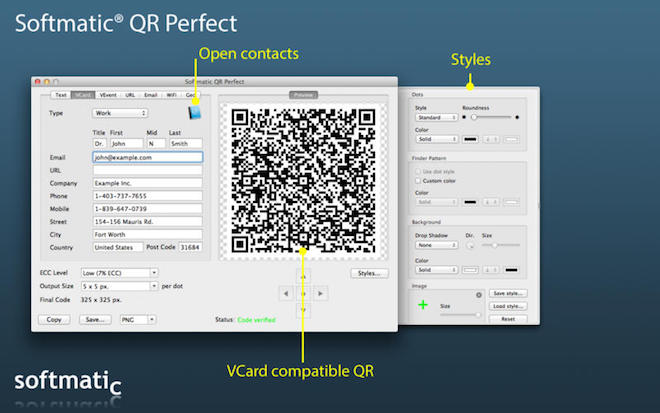
Task: Click the drop shadow Size slider
Action: (500, 245)
